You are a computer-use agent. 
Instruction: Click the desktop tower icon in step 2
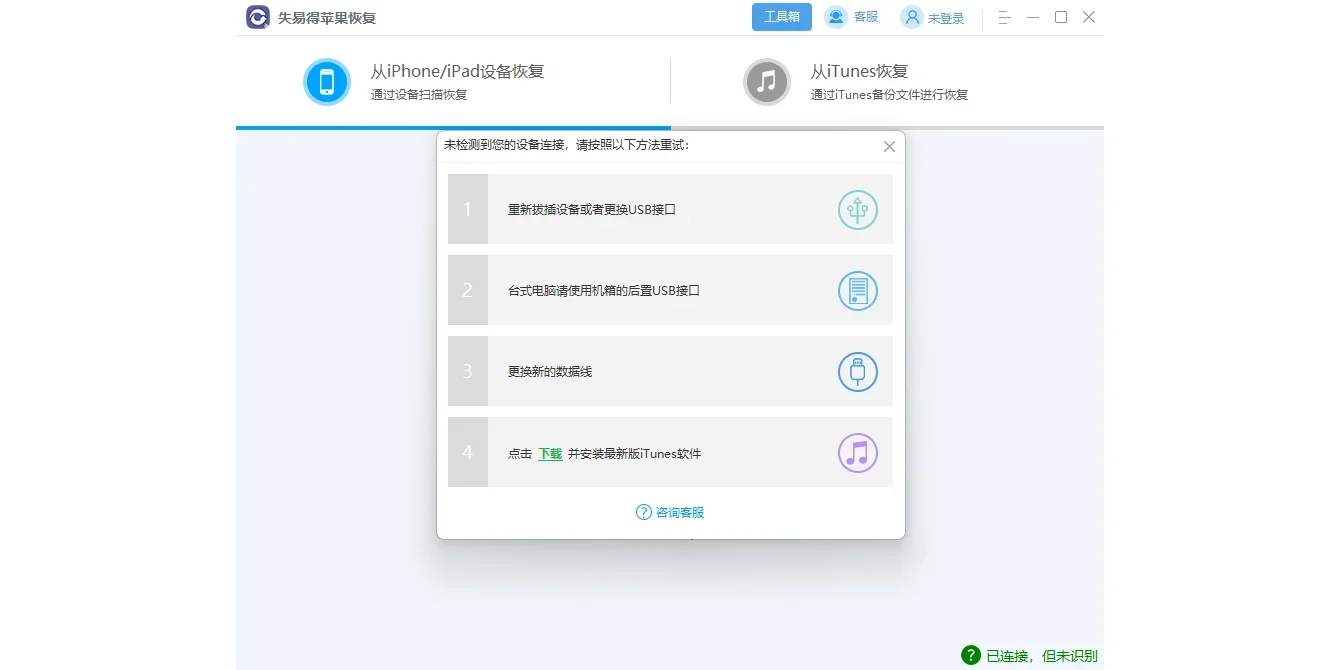(858, 291)
